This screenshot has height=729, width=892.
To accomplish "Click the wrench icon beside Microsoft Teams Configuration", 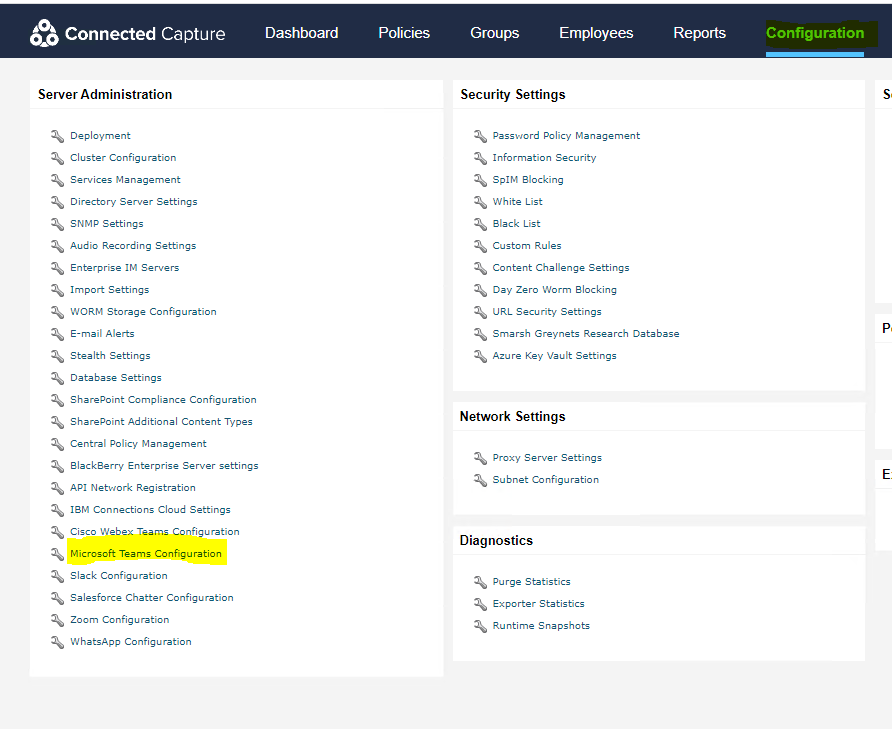I will (x=57, y=554).
